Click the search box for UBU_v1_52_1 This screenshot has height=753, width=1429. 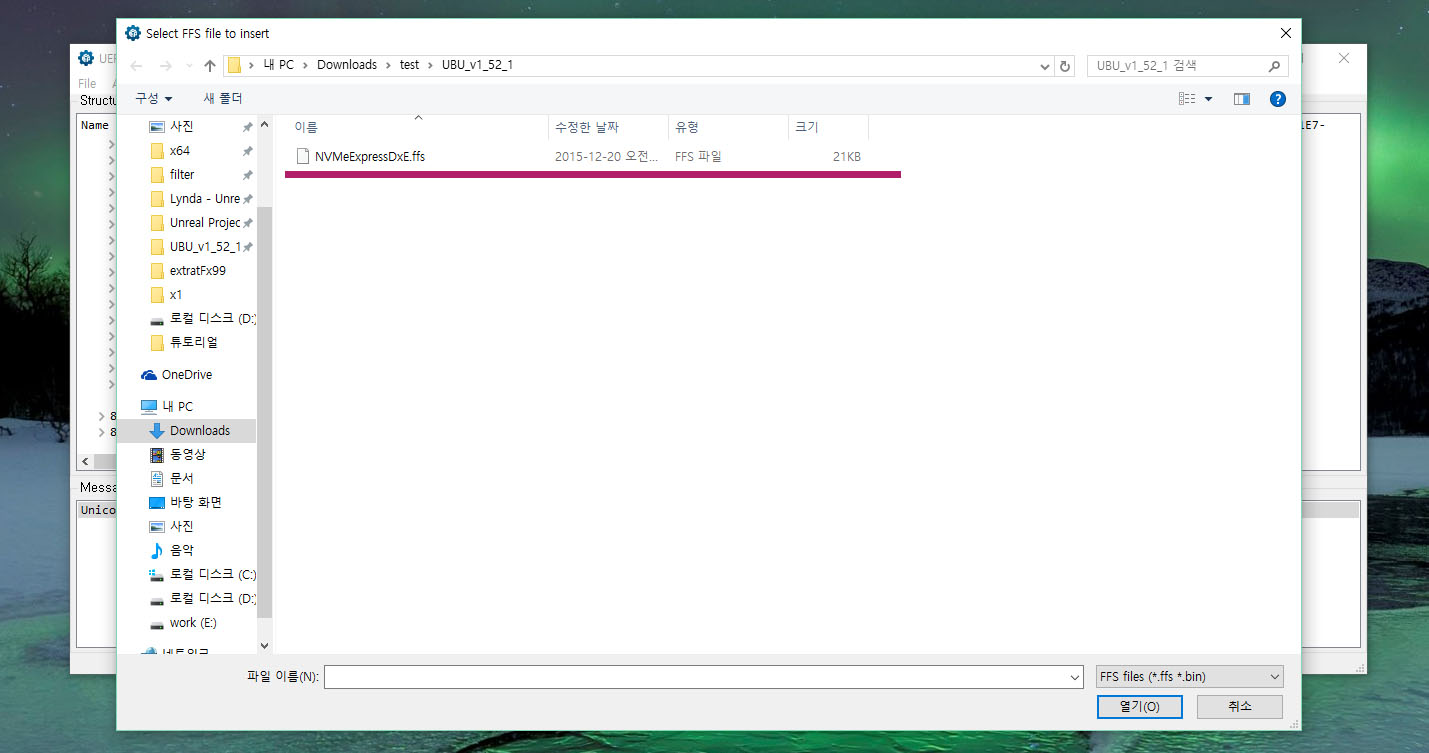pos(1177,66)
